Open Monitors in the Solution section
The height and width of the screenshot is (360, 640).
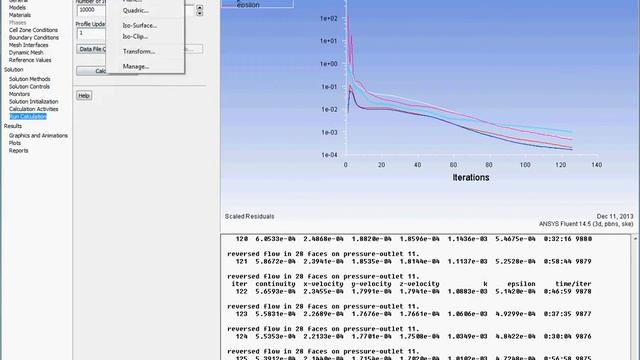click(x=19, y=94)
